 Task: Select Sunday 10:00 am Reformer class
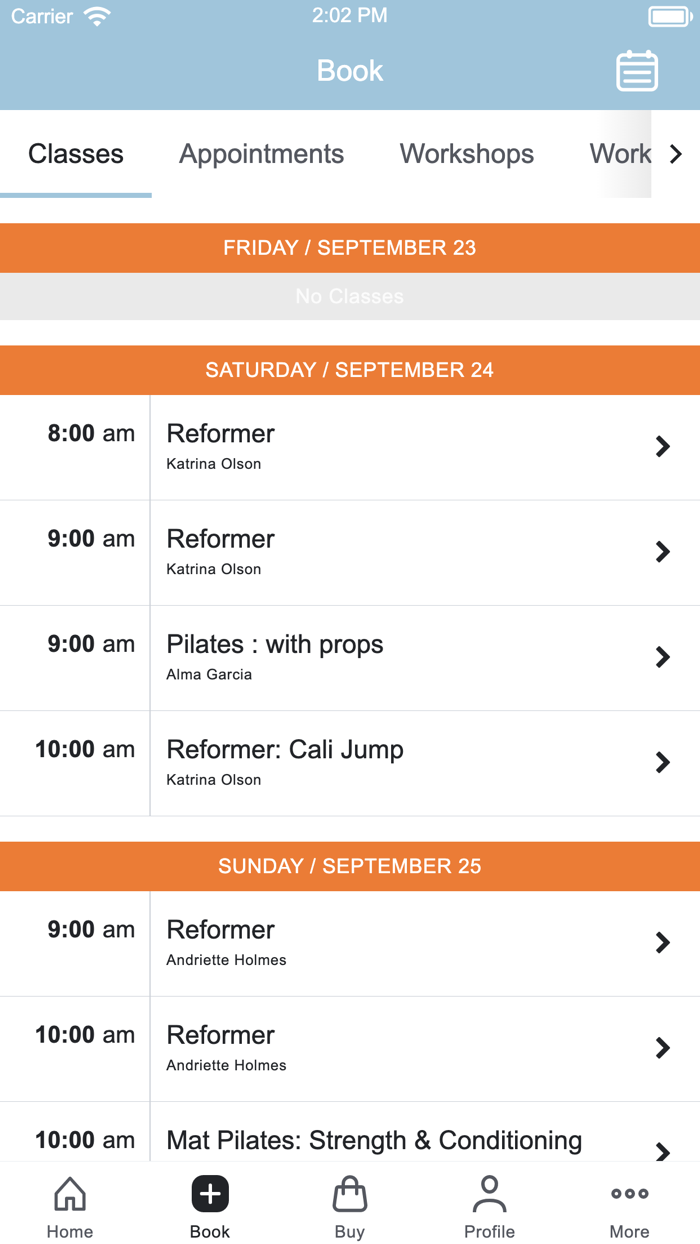pos(350,1048)
